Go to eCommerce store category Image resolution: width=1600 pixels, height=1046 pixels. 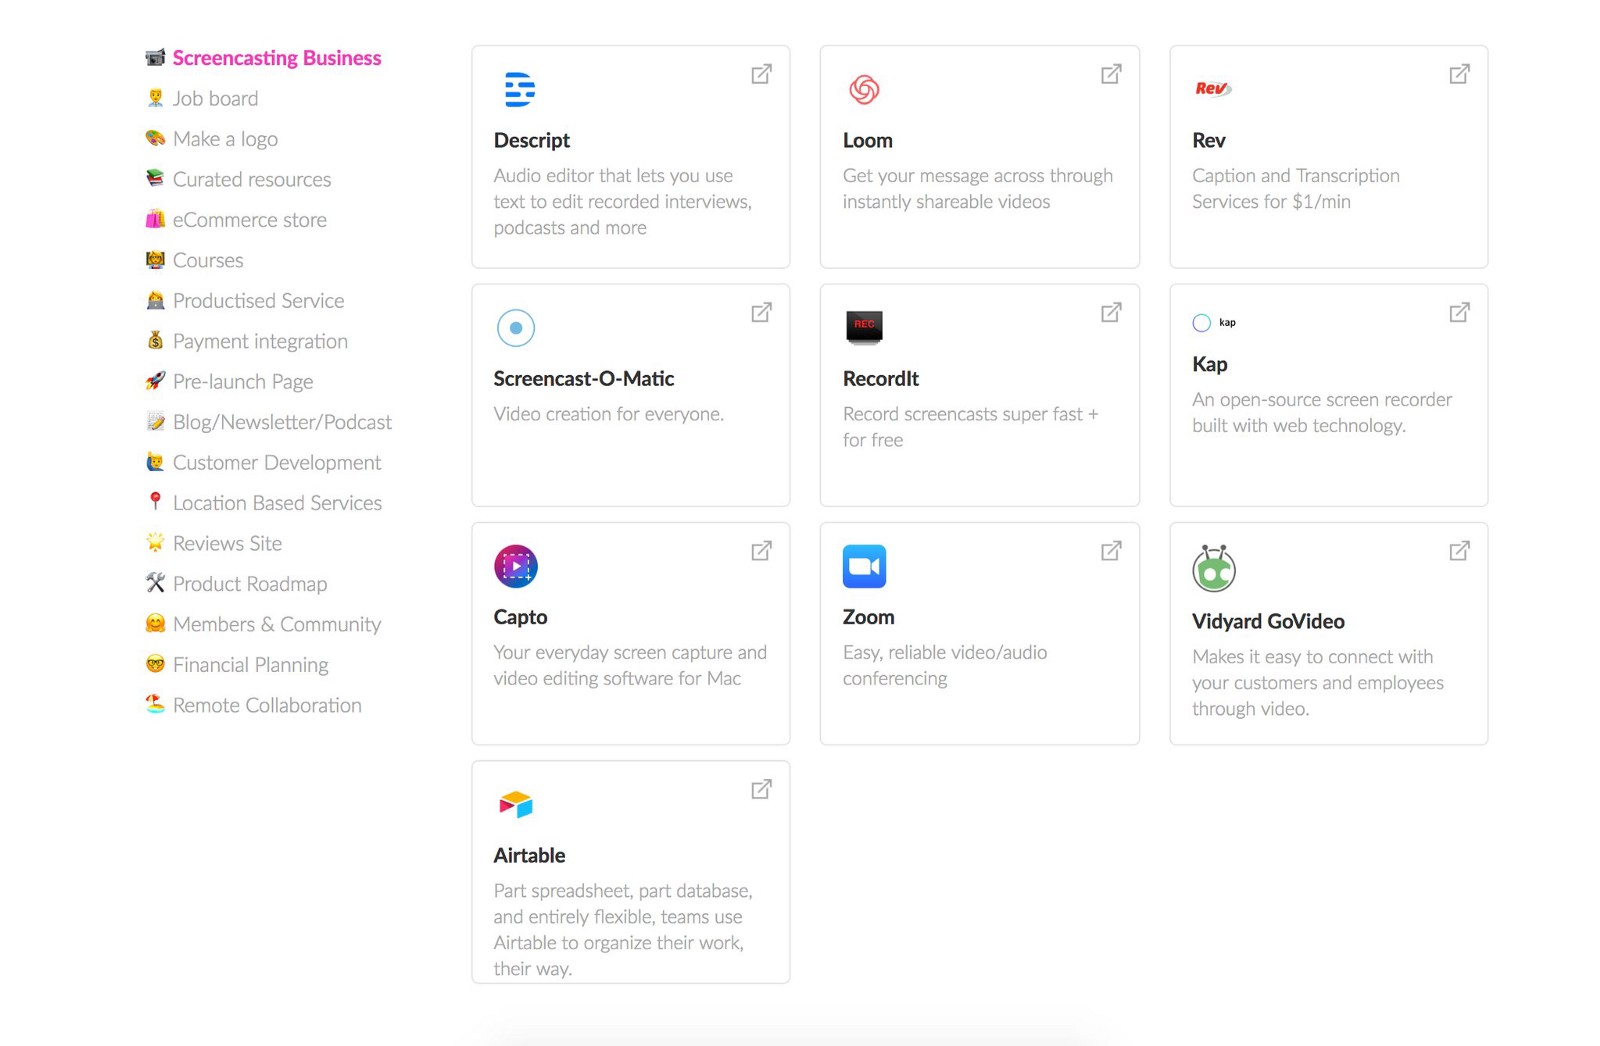[x=249, y=220]
